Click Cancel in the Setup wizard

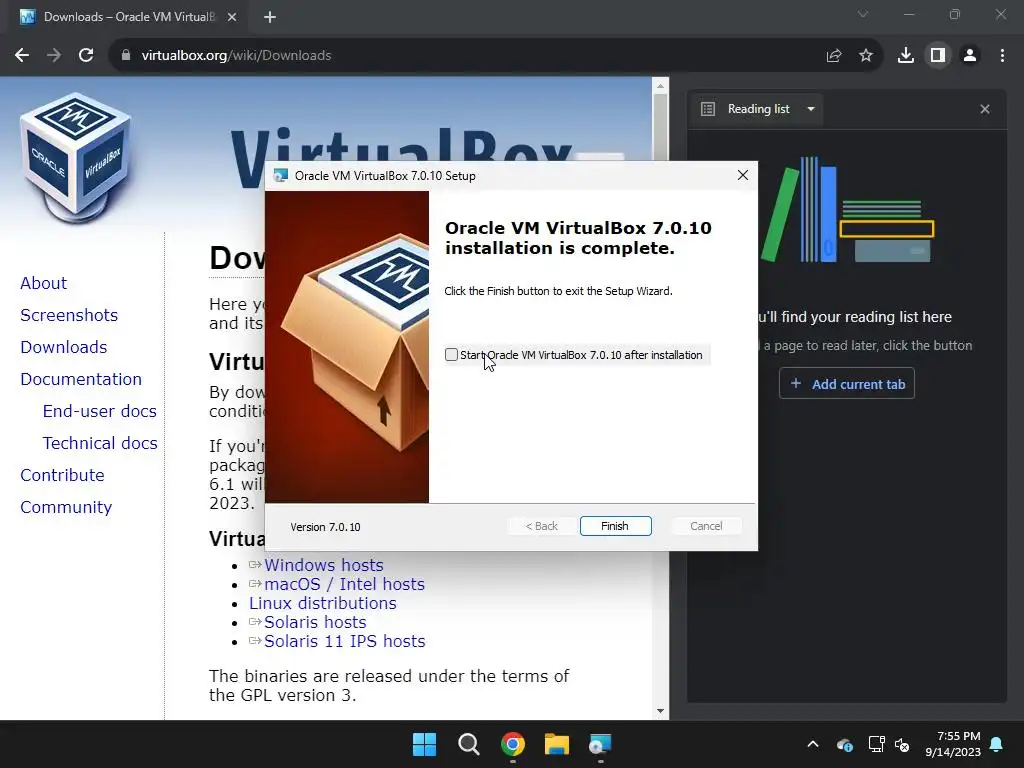tap(706, 526)
